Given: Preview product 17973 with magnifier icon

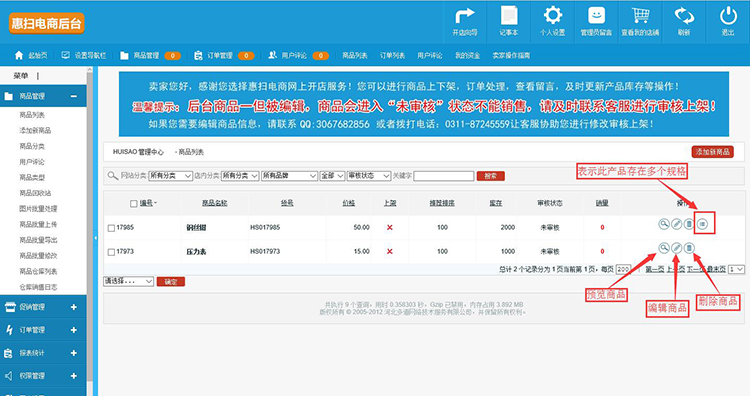Looking at the screenshot, I should (x=663, y=248).
